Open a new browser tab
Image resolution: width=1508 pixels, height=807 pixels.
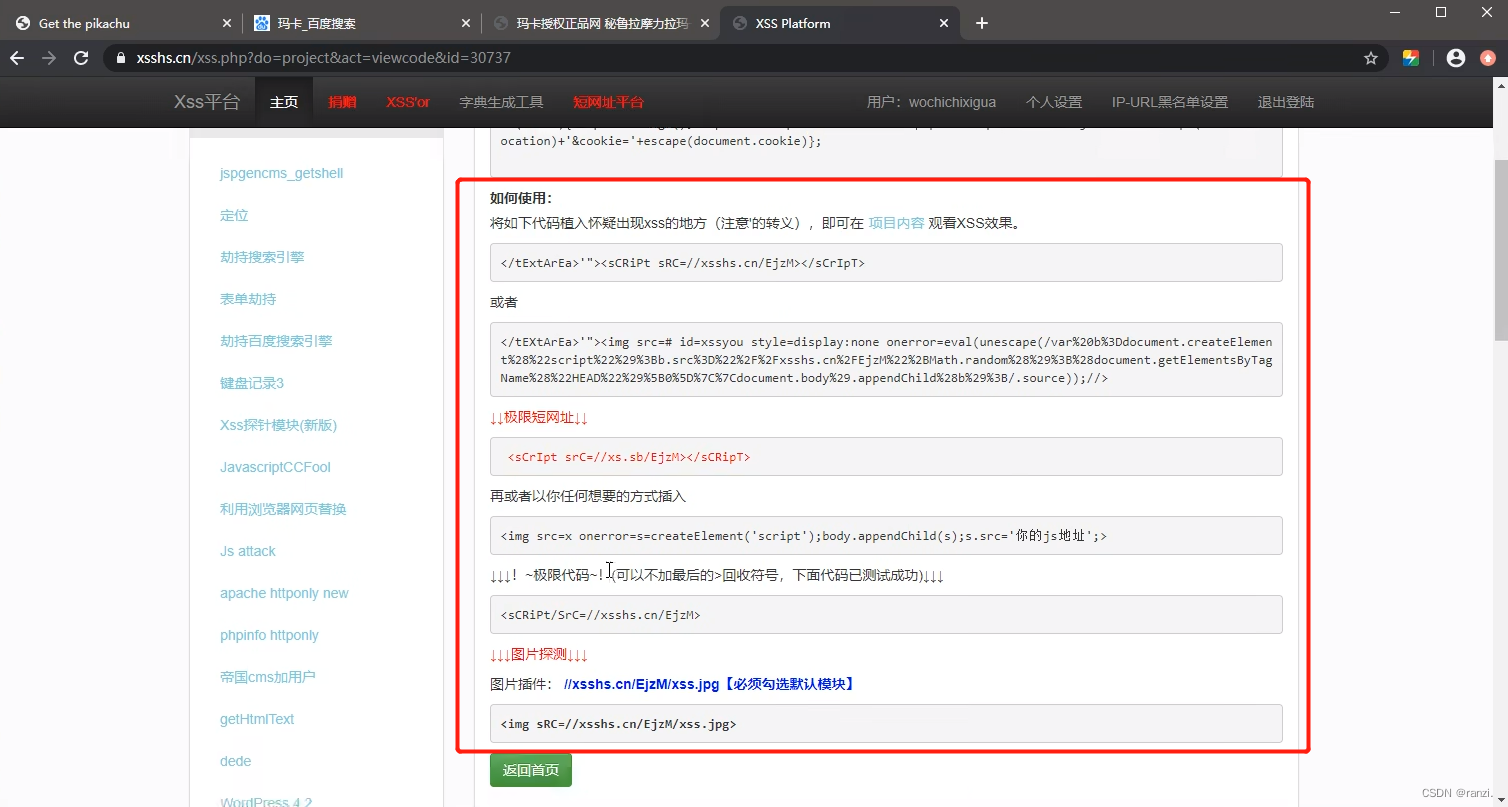click(x=982, y=23)
